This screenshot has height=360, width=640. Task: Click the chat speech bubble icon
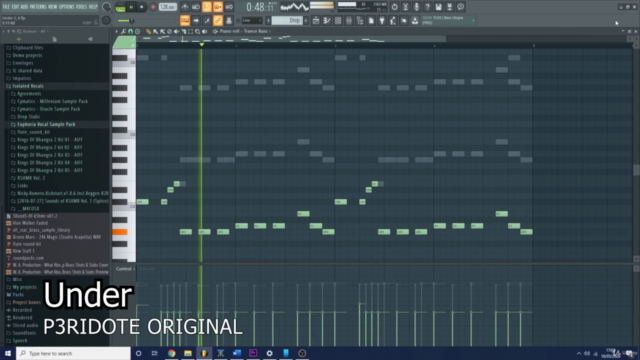[460, 7]
